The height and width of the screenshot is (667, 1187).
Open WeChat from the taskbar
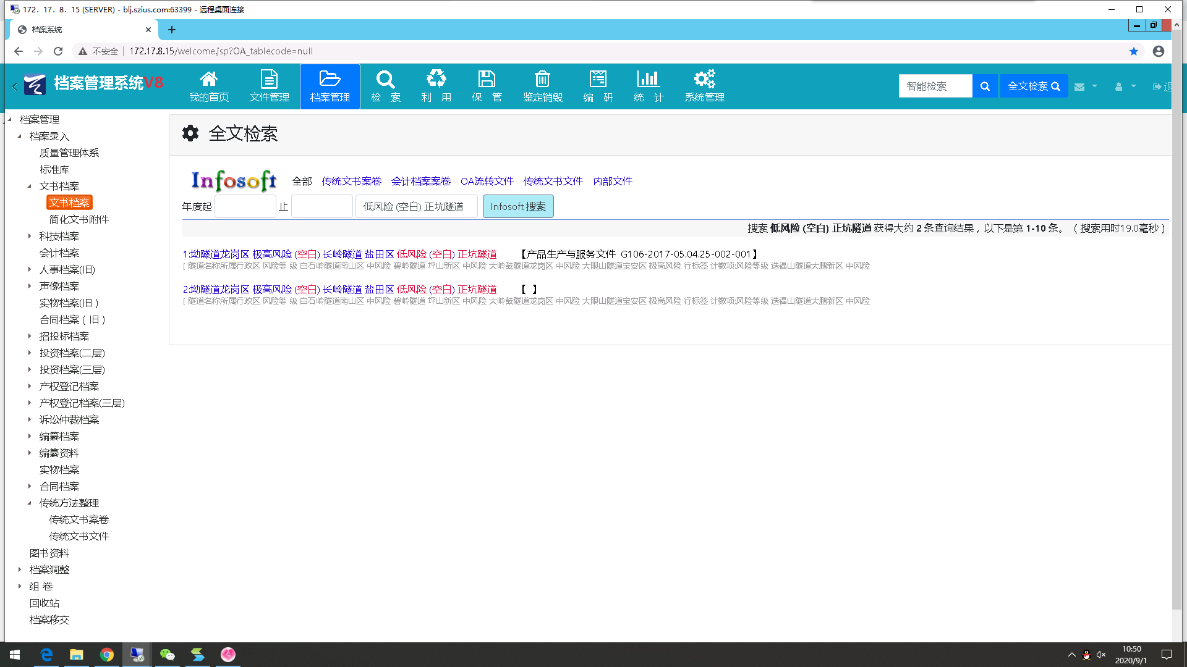[x=167, y=655]
